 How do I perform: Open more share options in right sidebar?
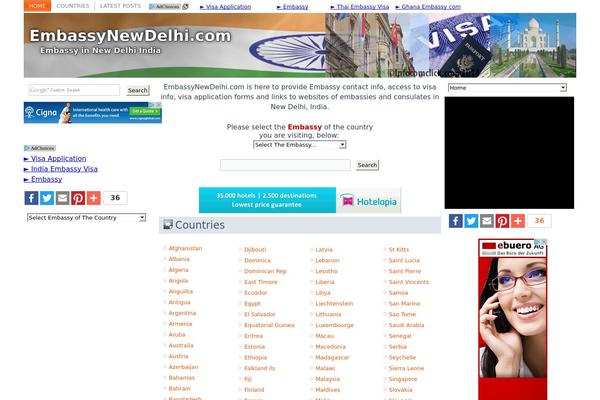(x=518, y=221)
